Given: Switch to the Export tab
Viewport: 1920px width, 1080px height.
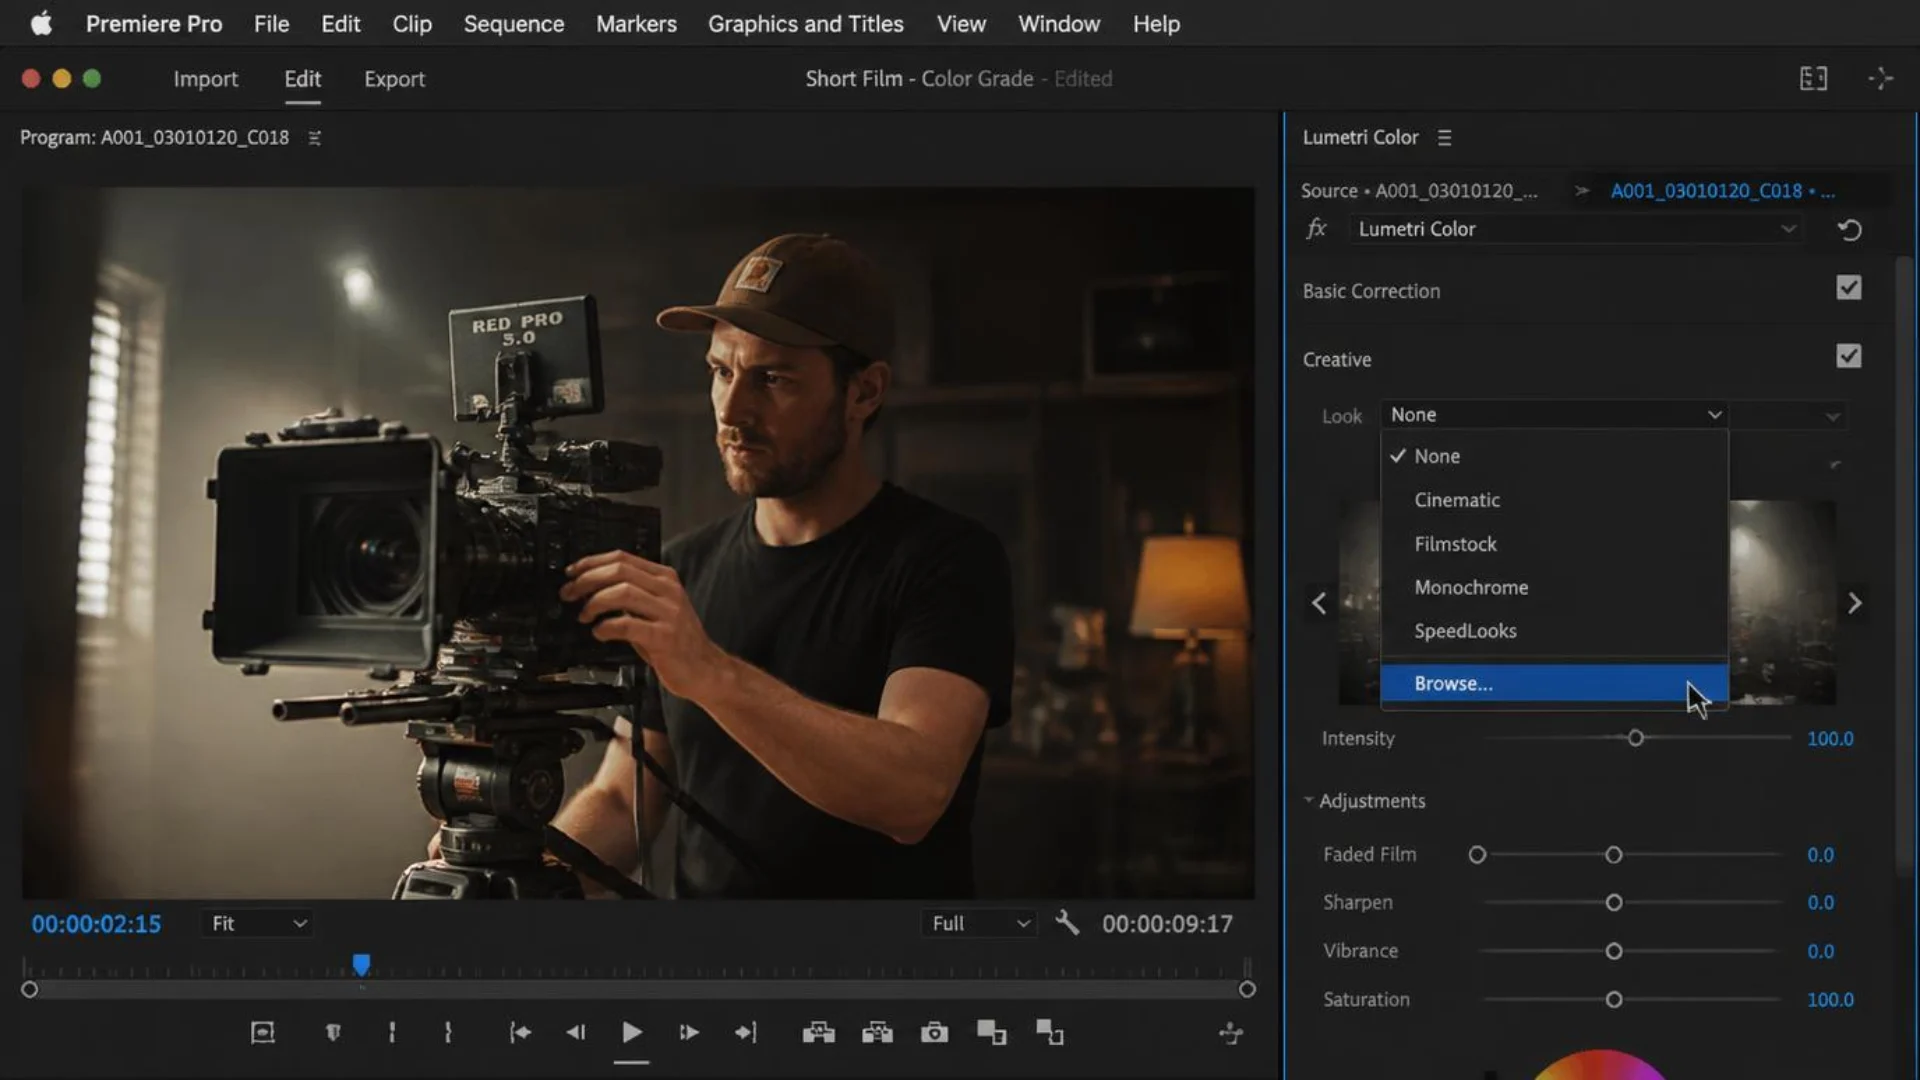Looking at the screenshot, I should coord(394,79).
